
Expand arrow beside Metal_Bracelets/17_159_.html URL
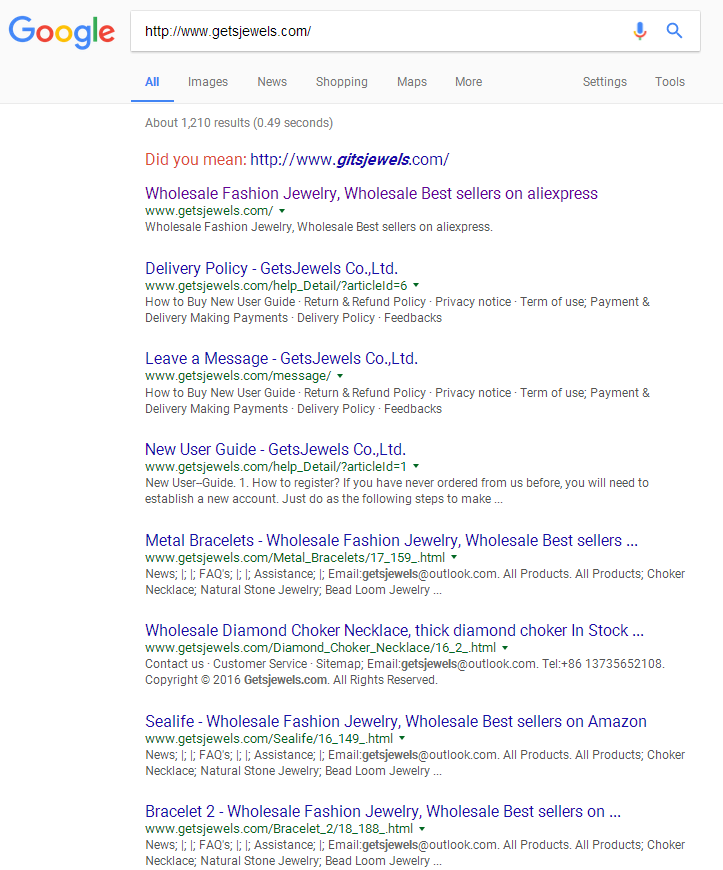pyautogui.click(x=454, y=557)
